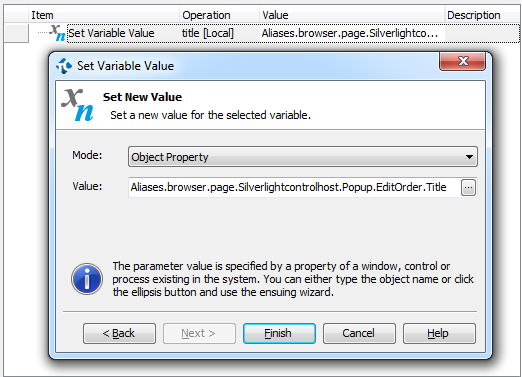
Task: Click the large Xn variable icon
Action: tap(77, 105)
